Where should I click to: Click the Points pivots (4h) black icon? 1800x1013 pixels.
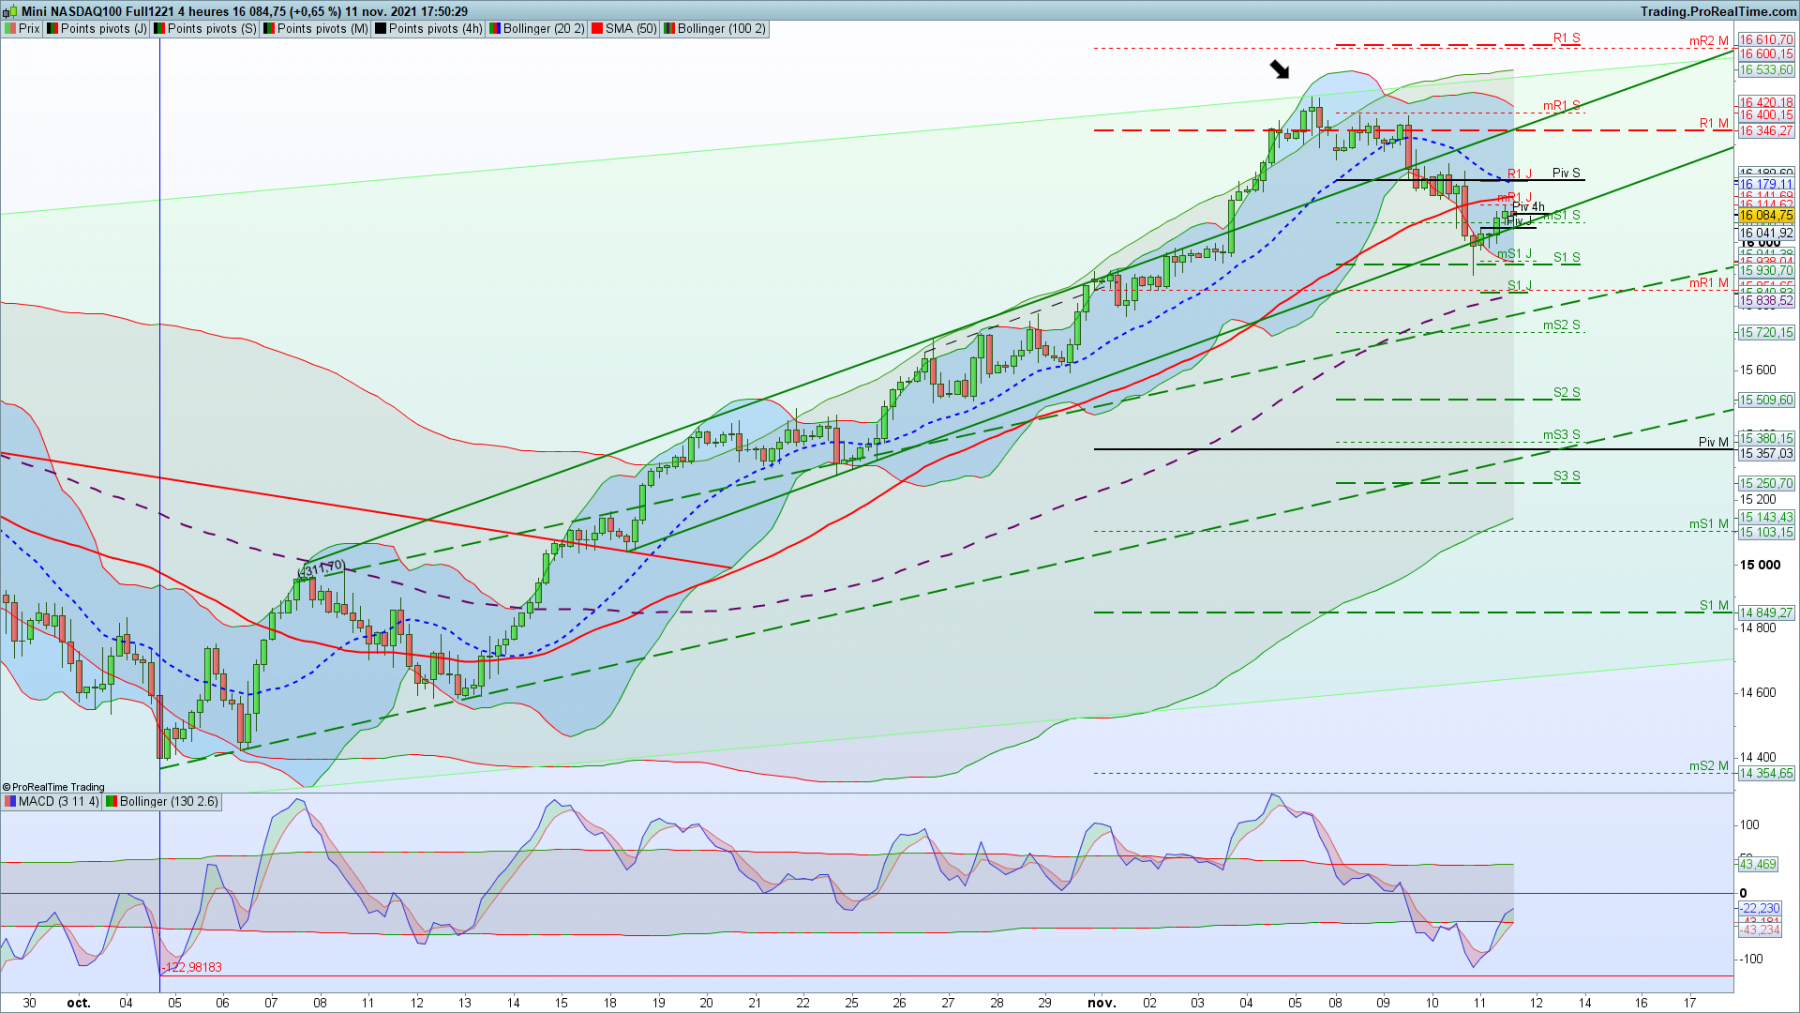[x=381, y=29]
